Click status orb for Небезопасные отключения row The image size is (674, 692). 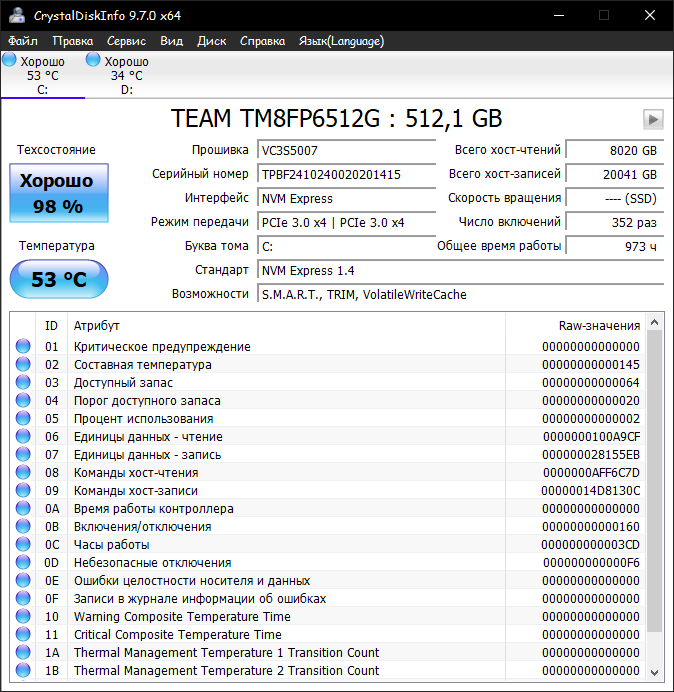pyautogui.click(x=23, y=562)
